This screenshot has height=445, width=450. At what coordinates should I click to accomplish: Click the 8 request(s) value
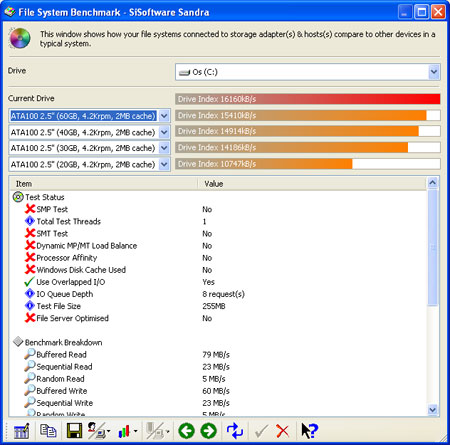tap(223, 294)
